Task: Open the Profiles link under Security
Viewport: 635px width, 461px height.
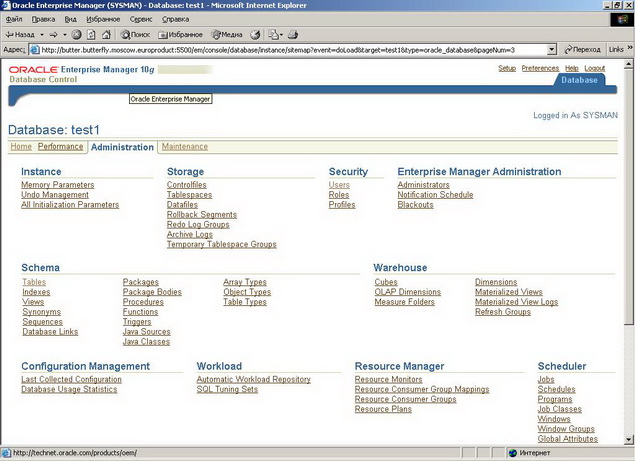Action: [x=342, y=205]
